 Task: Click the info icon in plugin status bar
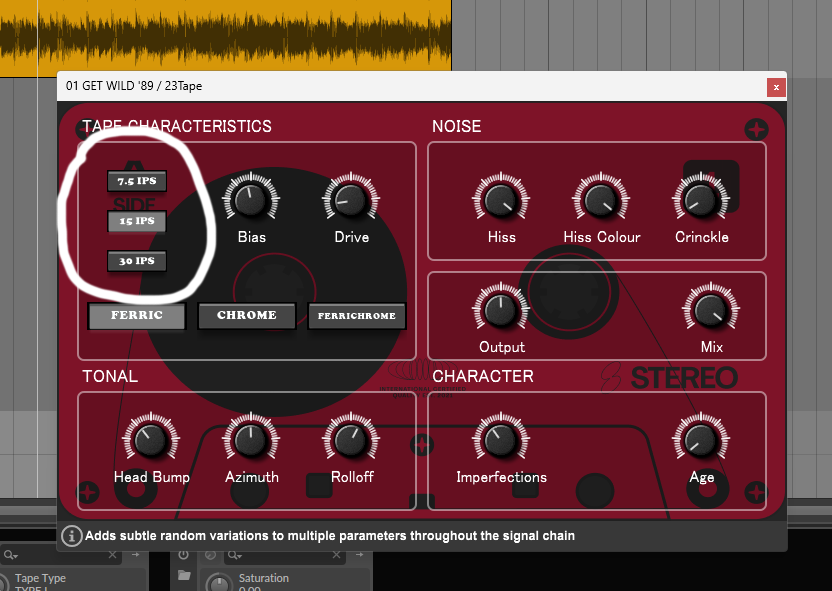click(72, 536)
